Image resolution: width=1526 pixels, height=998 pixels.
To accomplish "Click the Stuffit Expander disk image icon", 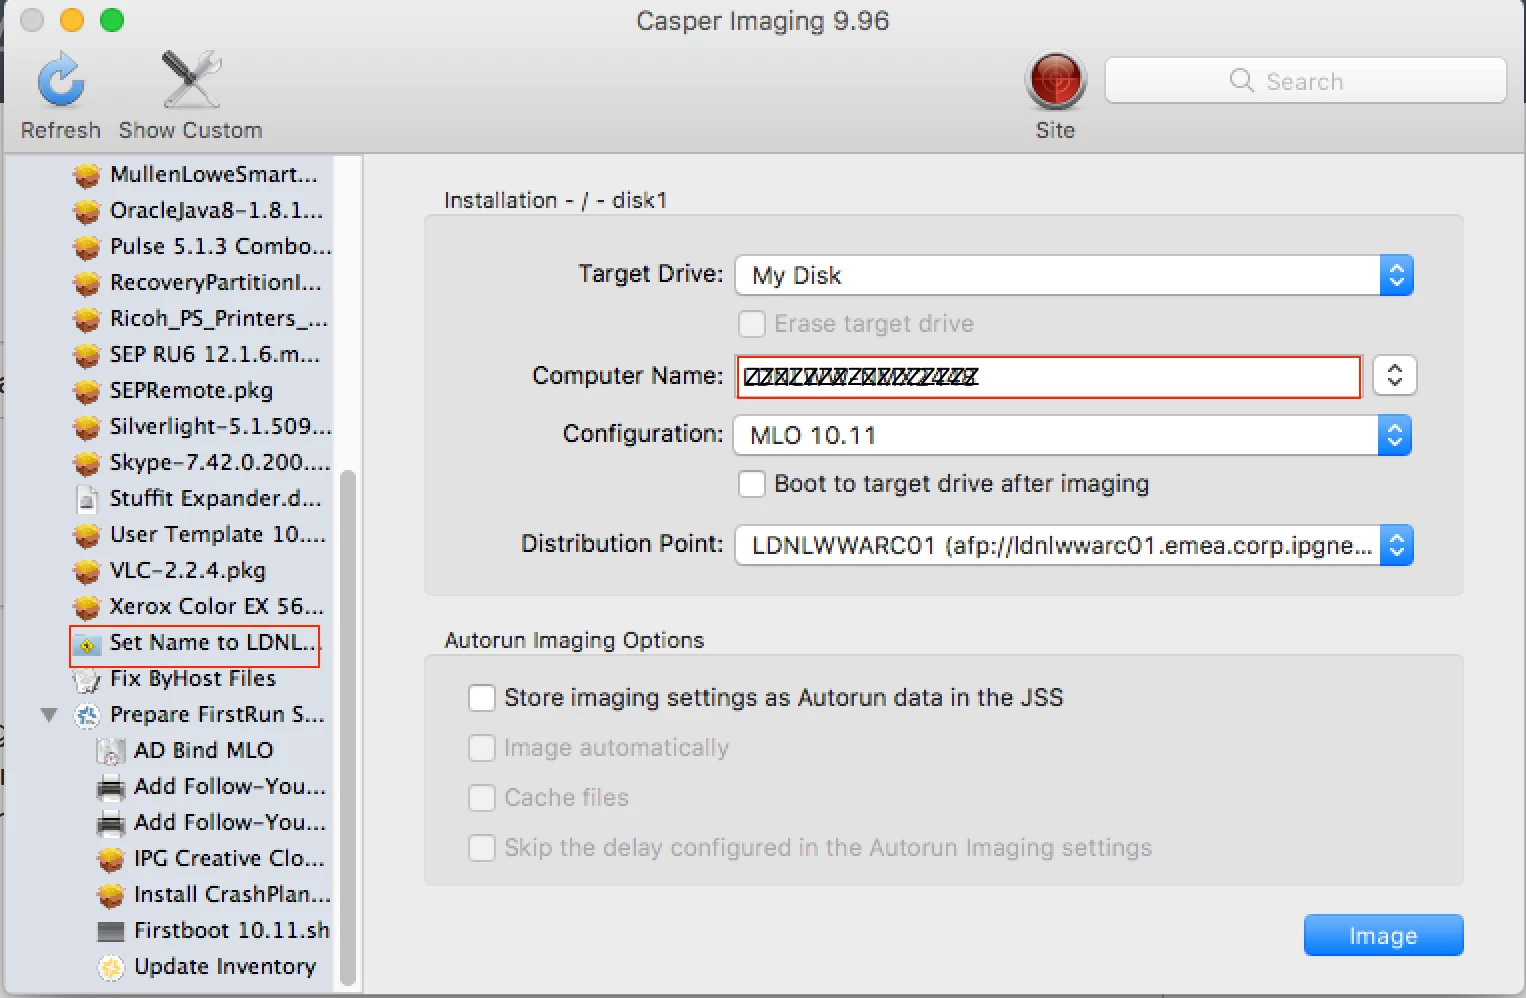I will pyautogui.click(x=87, y=499).
